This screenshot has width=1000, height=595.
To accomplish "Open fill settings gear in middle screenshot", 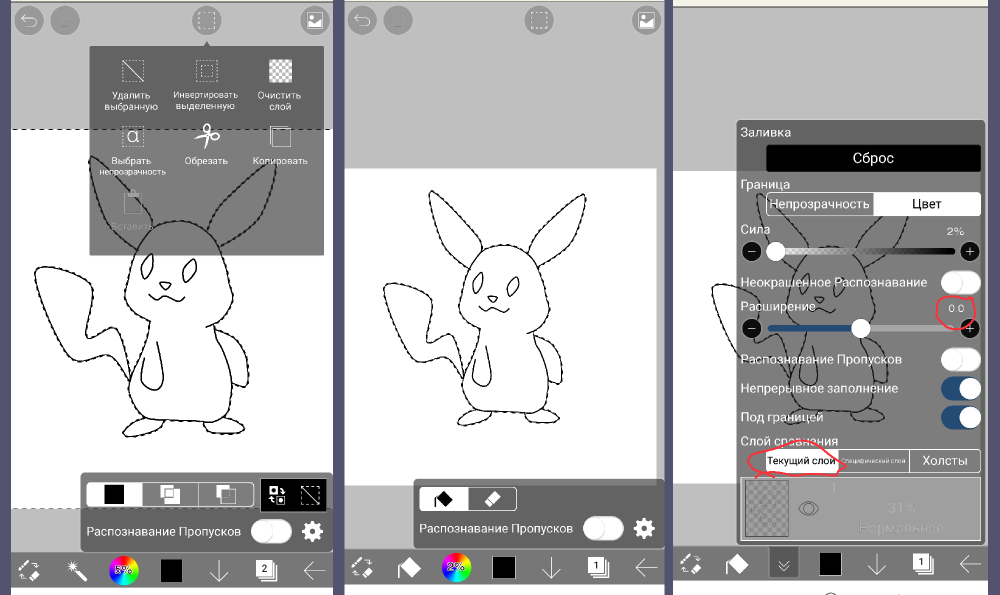I will [644, 528].
